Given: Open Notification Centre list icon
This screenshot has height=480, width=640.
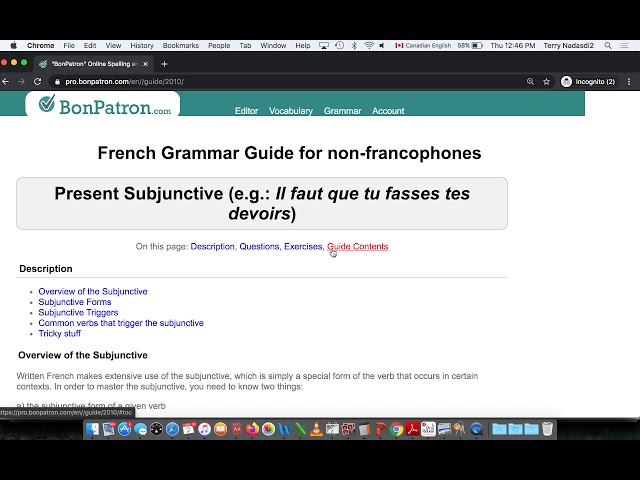Looking at the screenshot, I should point(624,45).
